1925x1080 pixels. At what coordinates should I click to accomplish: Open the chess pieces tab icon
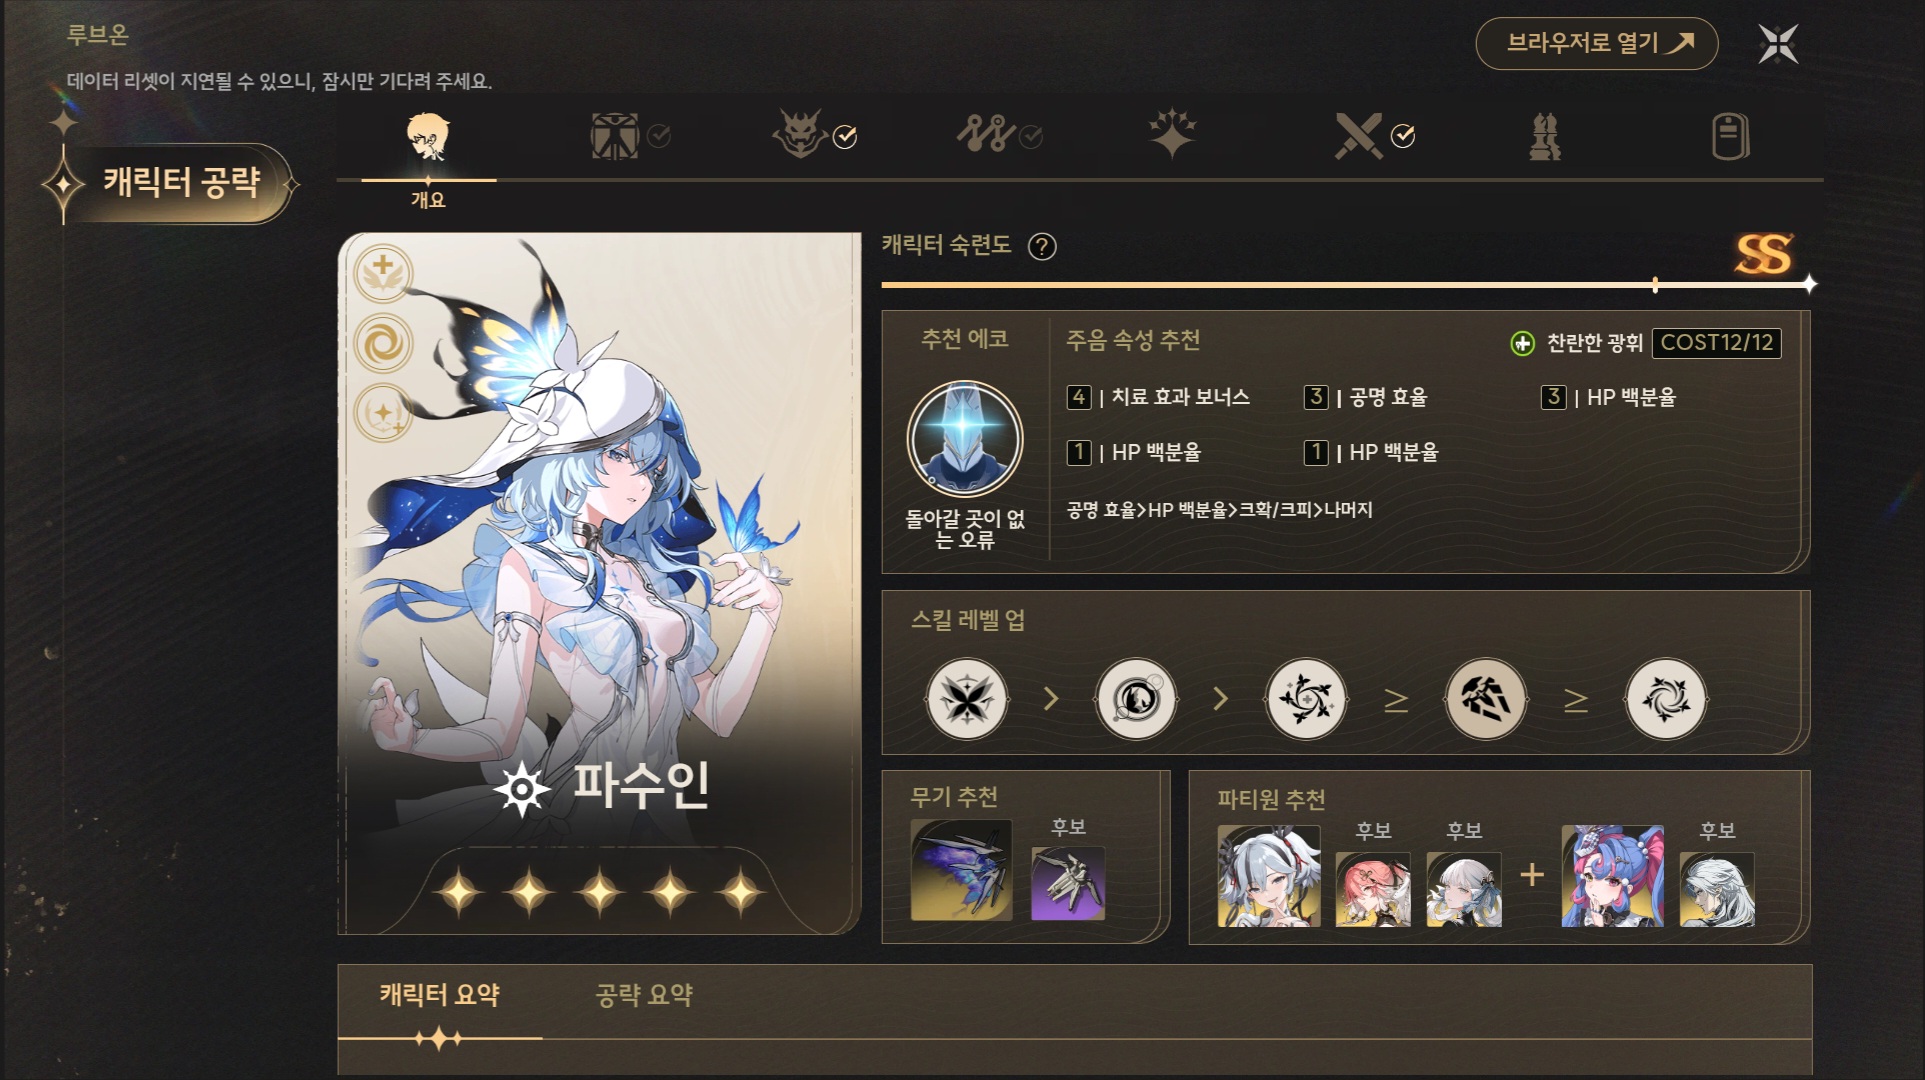point(1545,137)
